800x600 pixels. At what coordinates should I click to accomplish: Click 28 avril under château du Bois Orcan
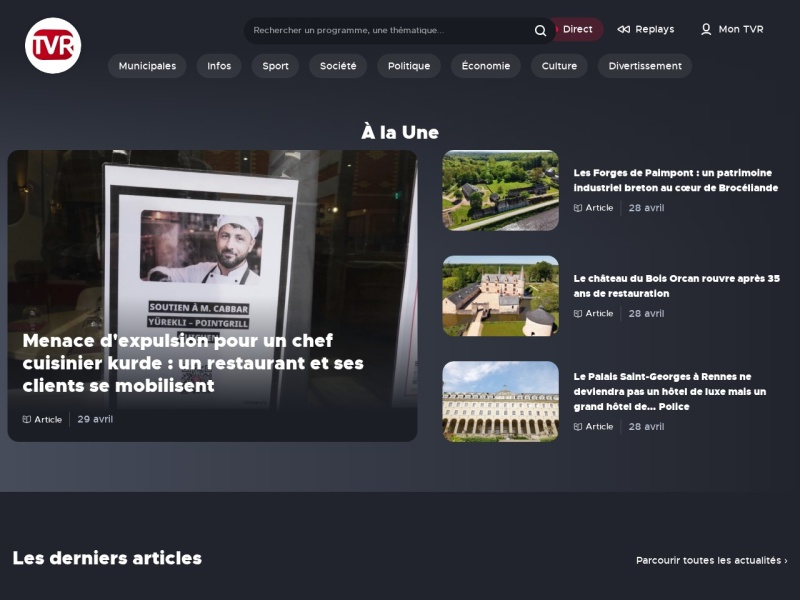(646, 314)
